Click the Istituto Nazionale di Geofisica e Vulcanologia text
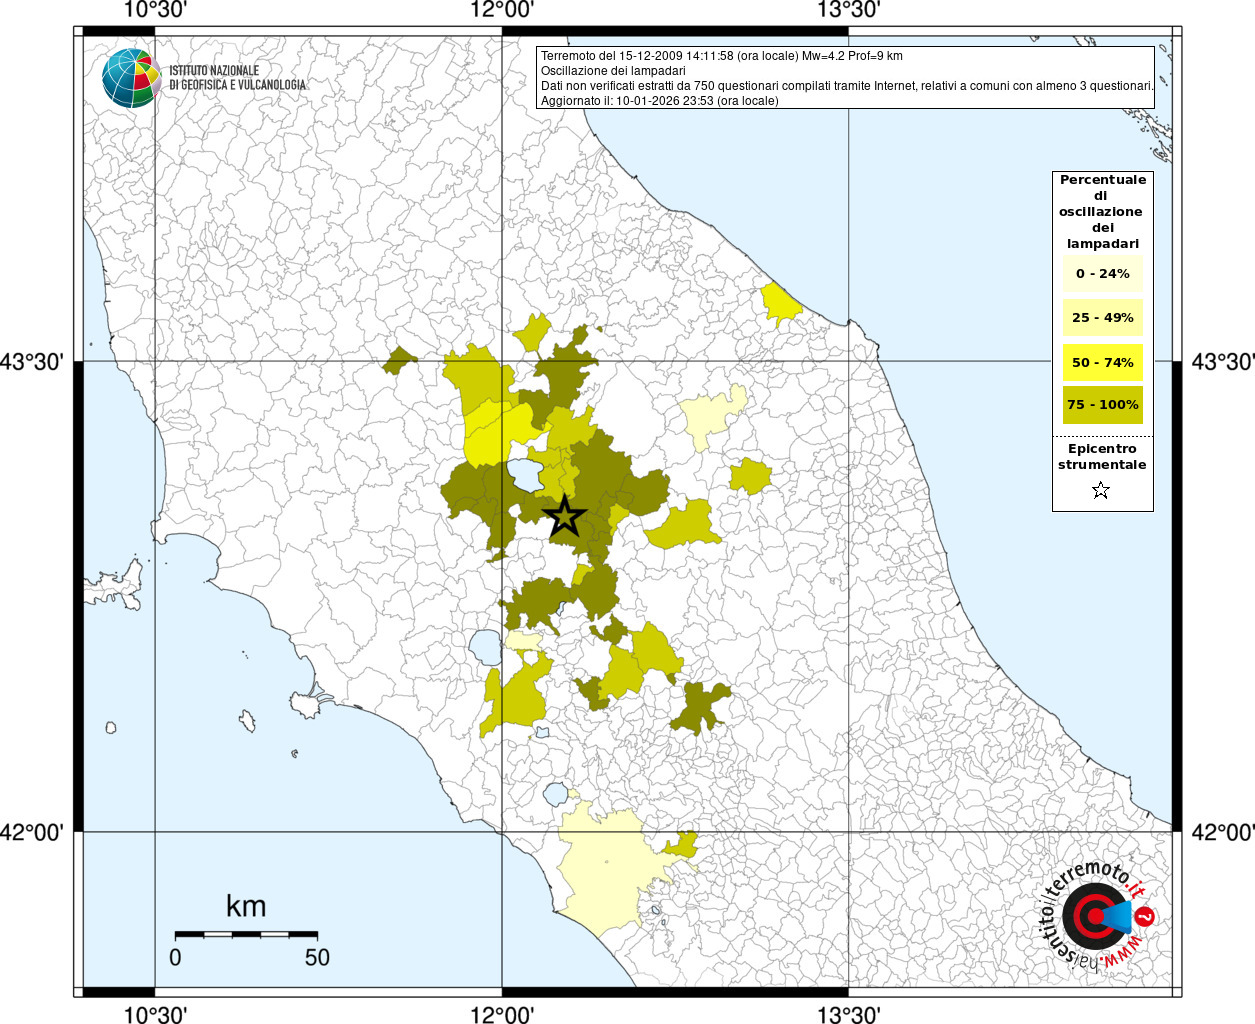This screenshot has height=1024, width=1255. coord(237,78)
